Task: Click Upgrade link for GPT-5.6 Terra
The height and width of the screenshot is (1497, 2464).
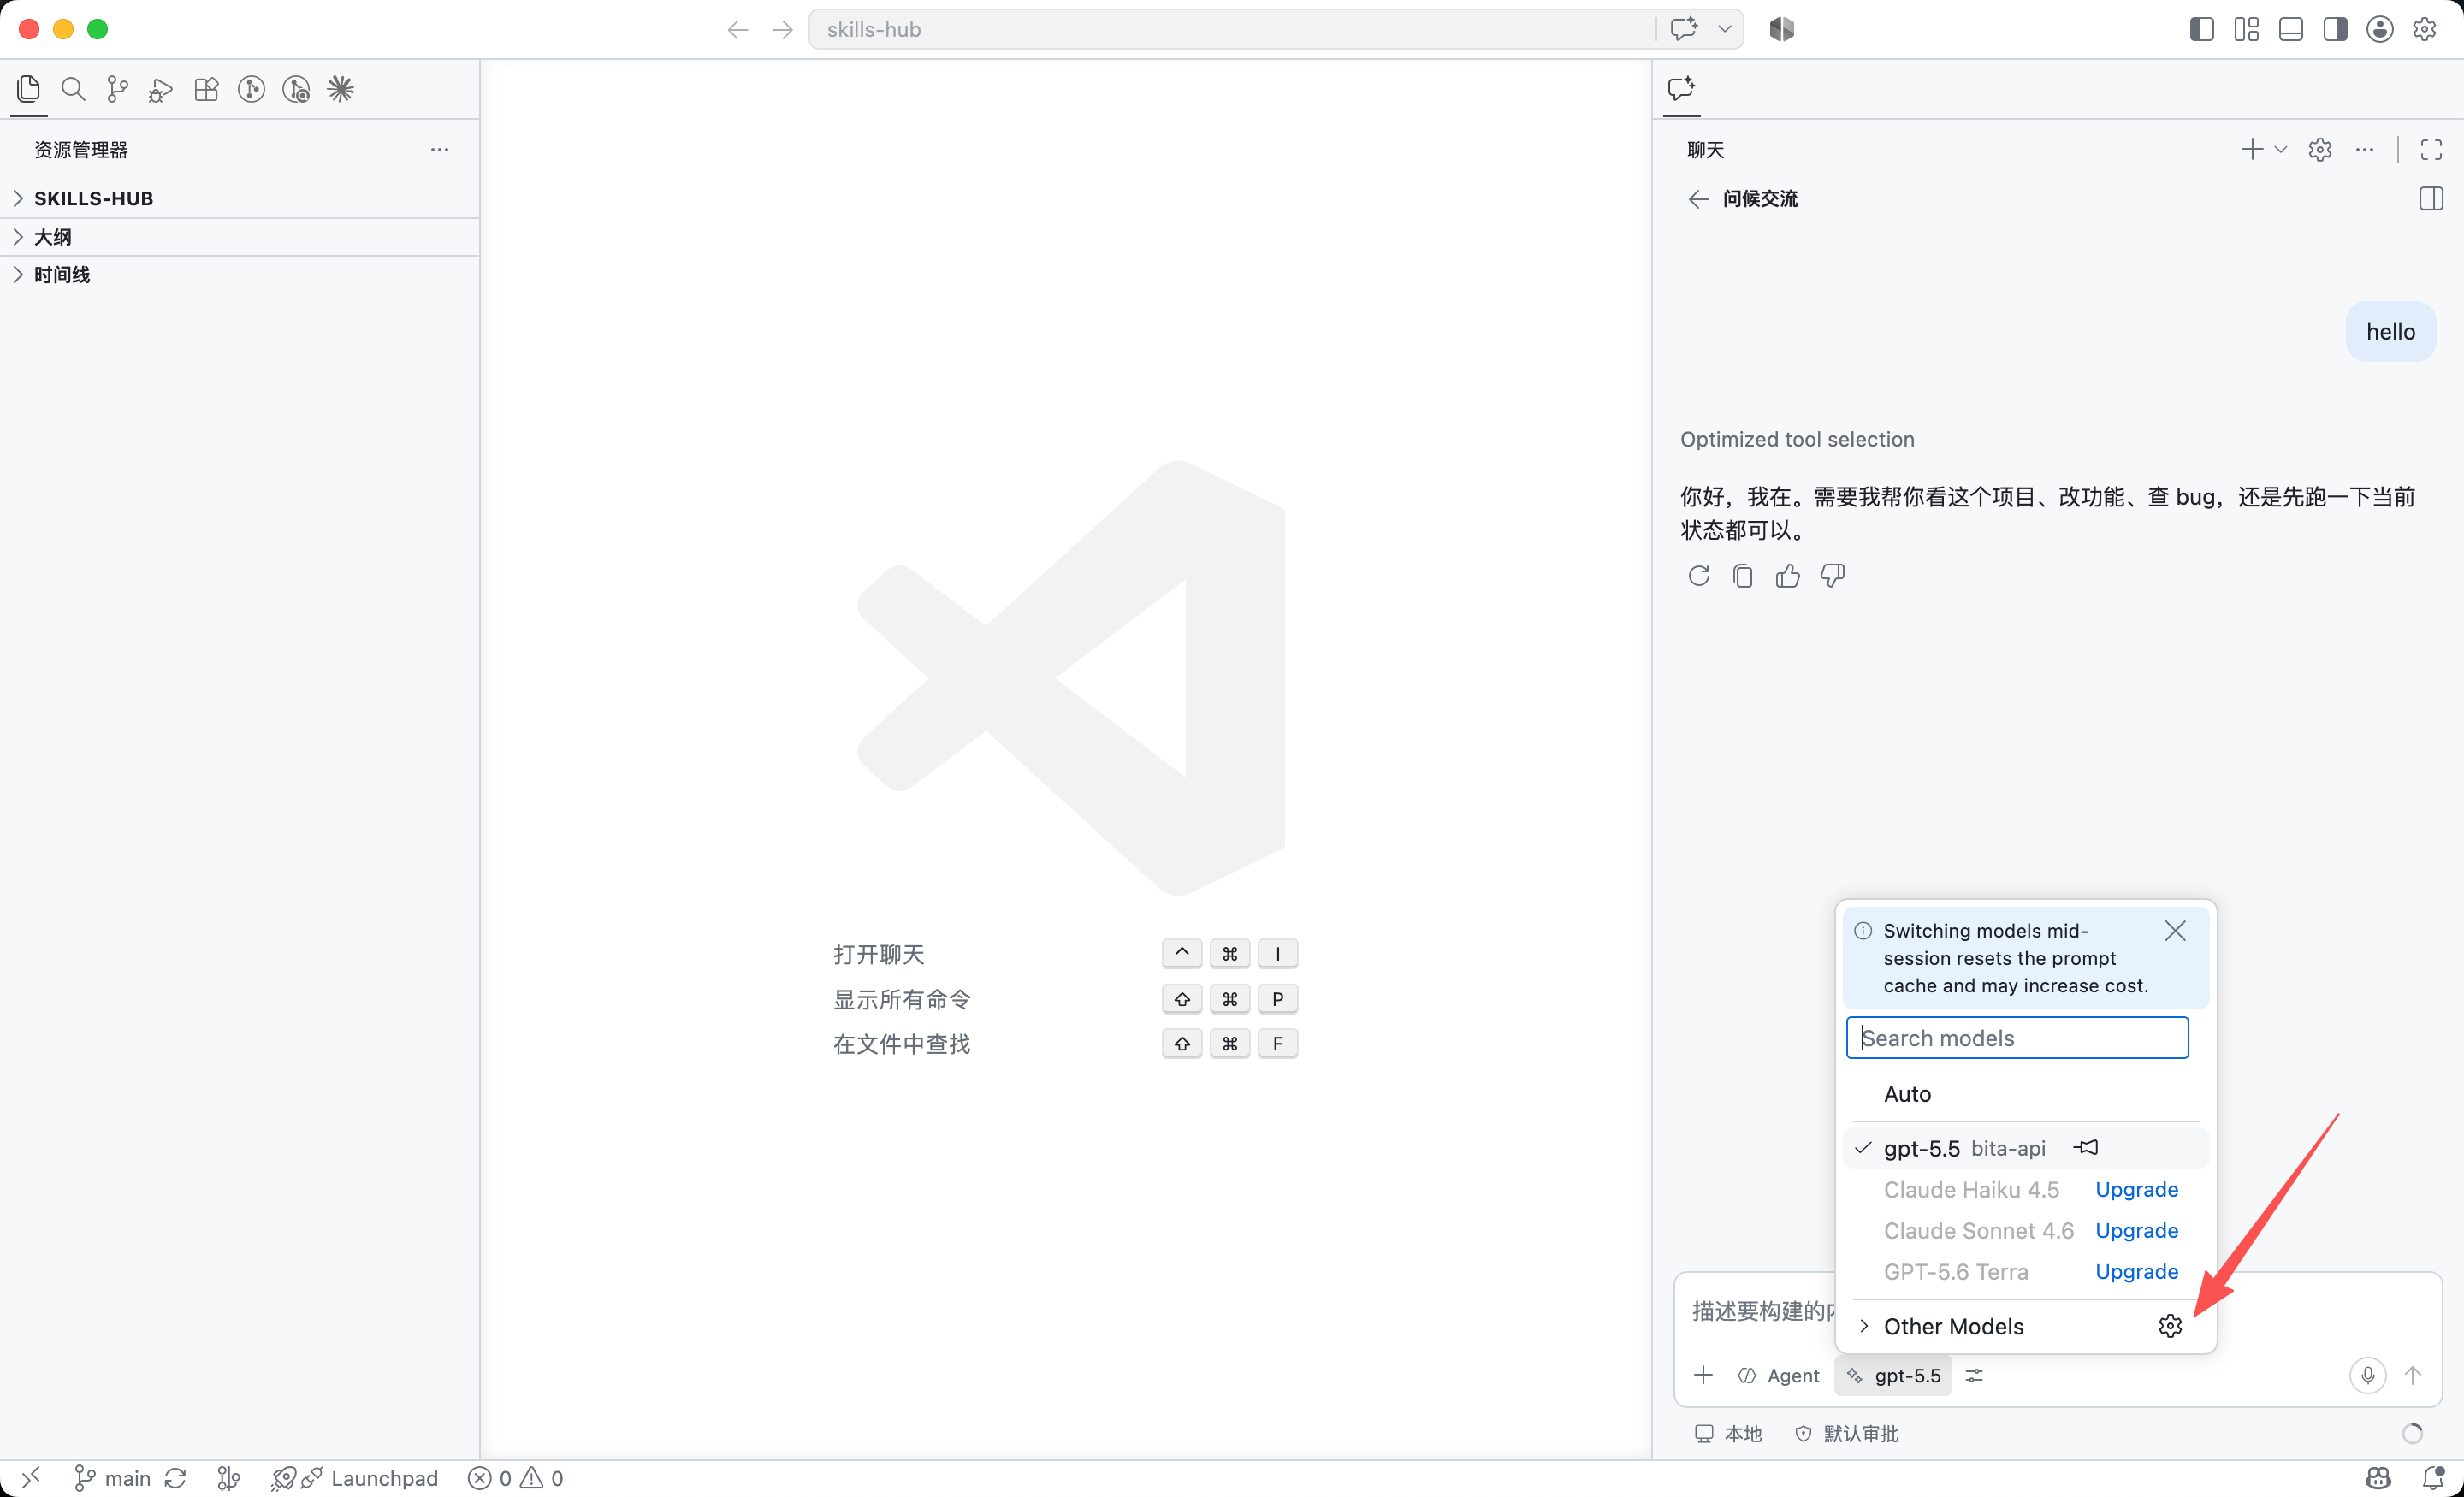Action: (x=2136, y=1271)
